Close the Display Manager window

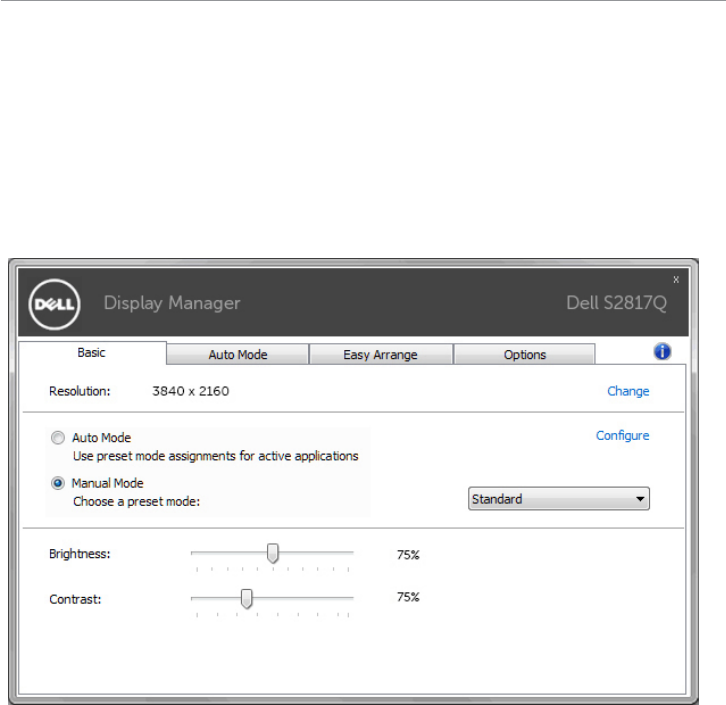(x=676, y=280)
